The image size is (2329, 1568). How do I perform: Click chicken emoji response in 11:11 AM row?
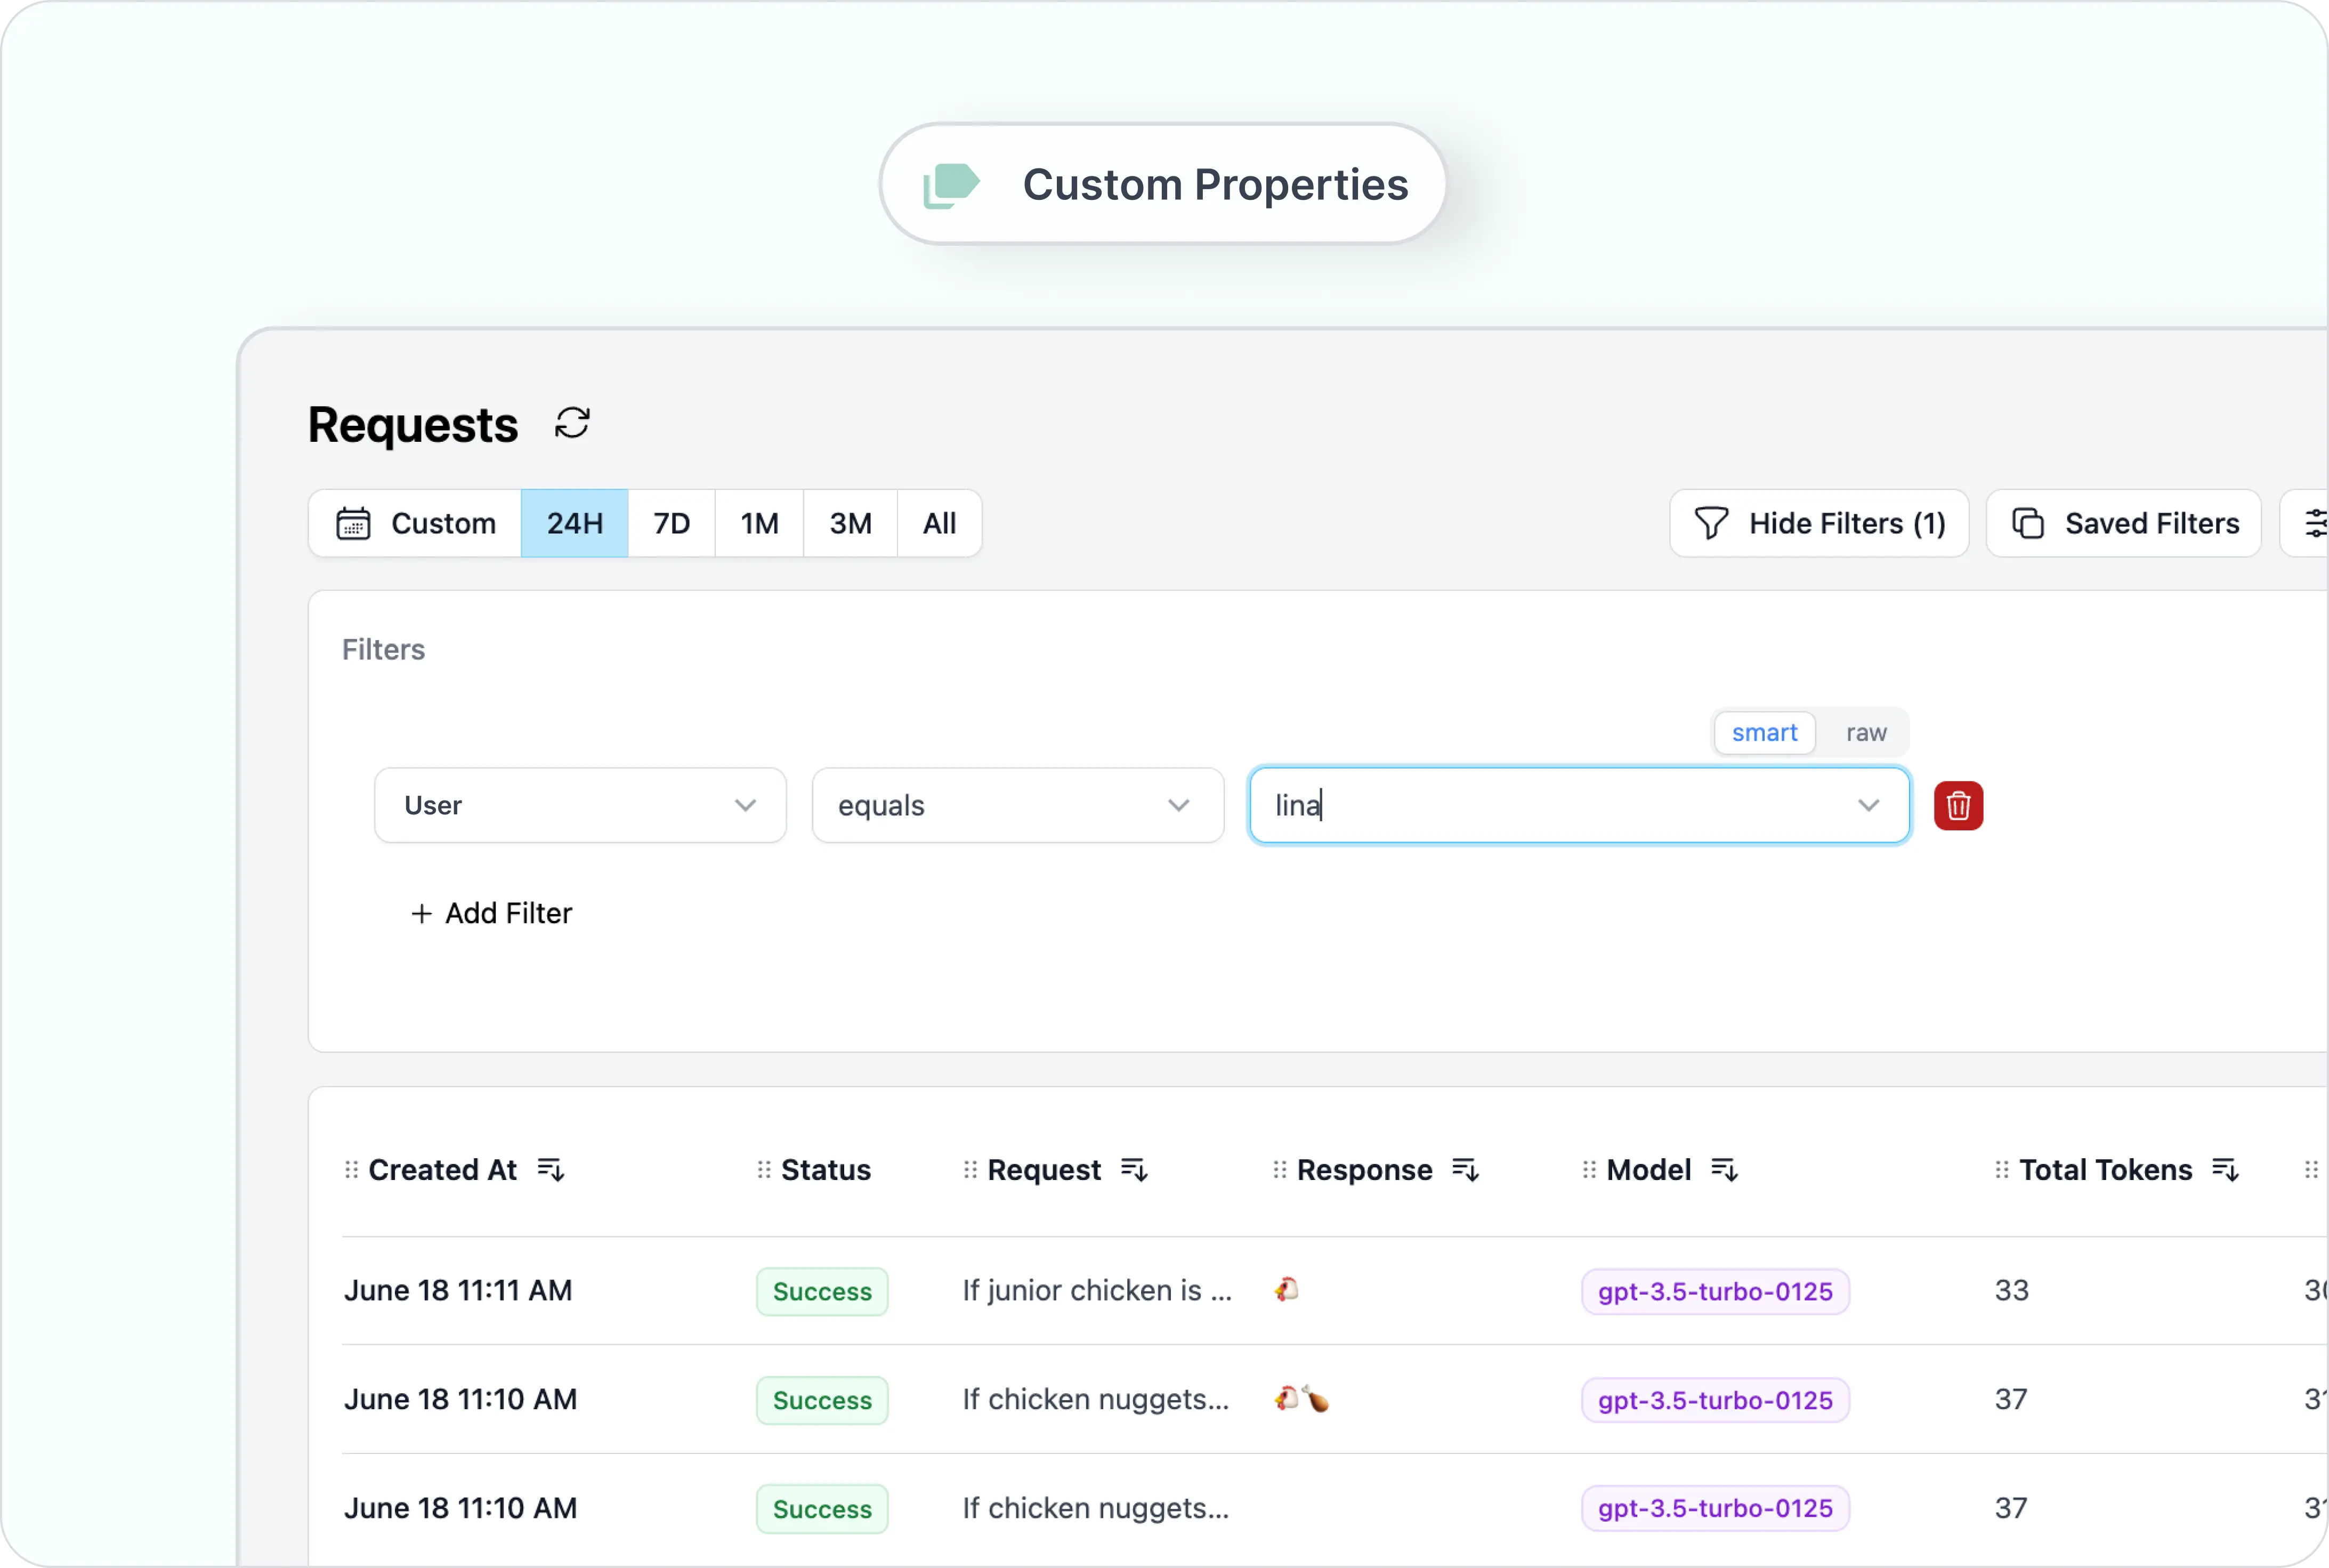click(1286, 1289)
